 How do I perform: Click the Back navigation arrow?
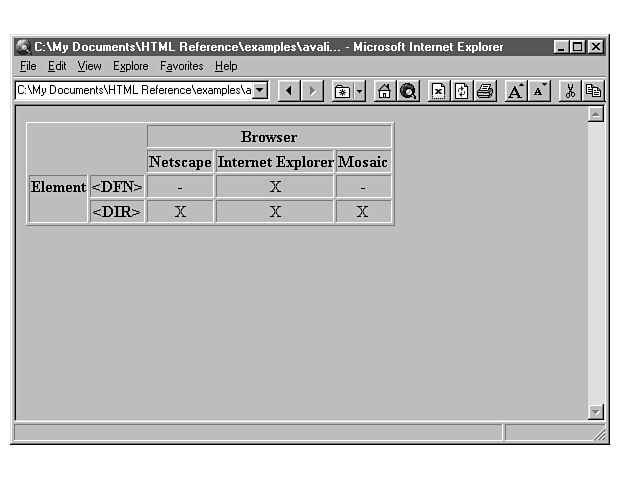[288, 91]
